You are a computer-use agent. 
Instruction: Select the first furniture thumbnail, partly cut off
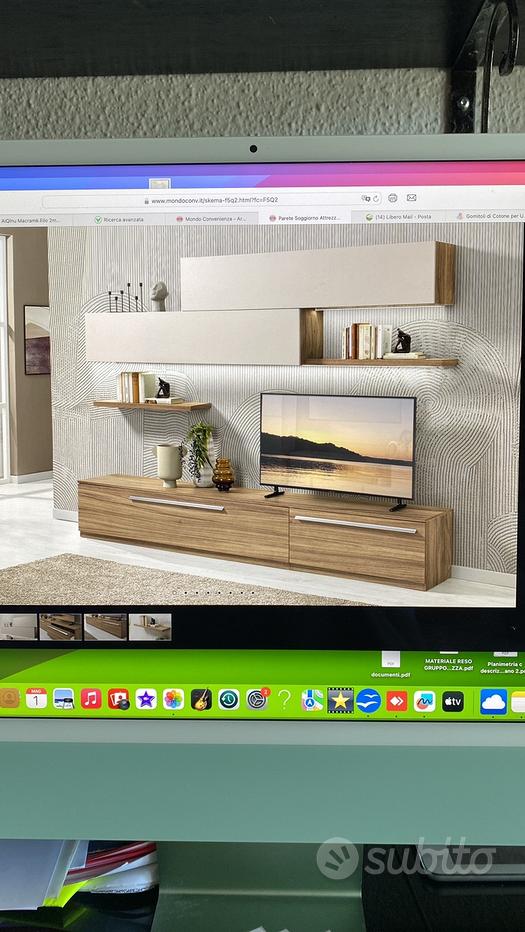tap(18, 627)
